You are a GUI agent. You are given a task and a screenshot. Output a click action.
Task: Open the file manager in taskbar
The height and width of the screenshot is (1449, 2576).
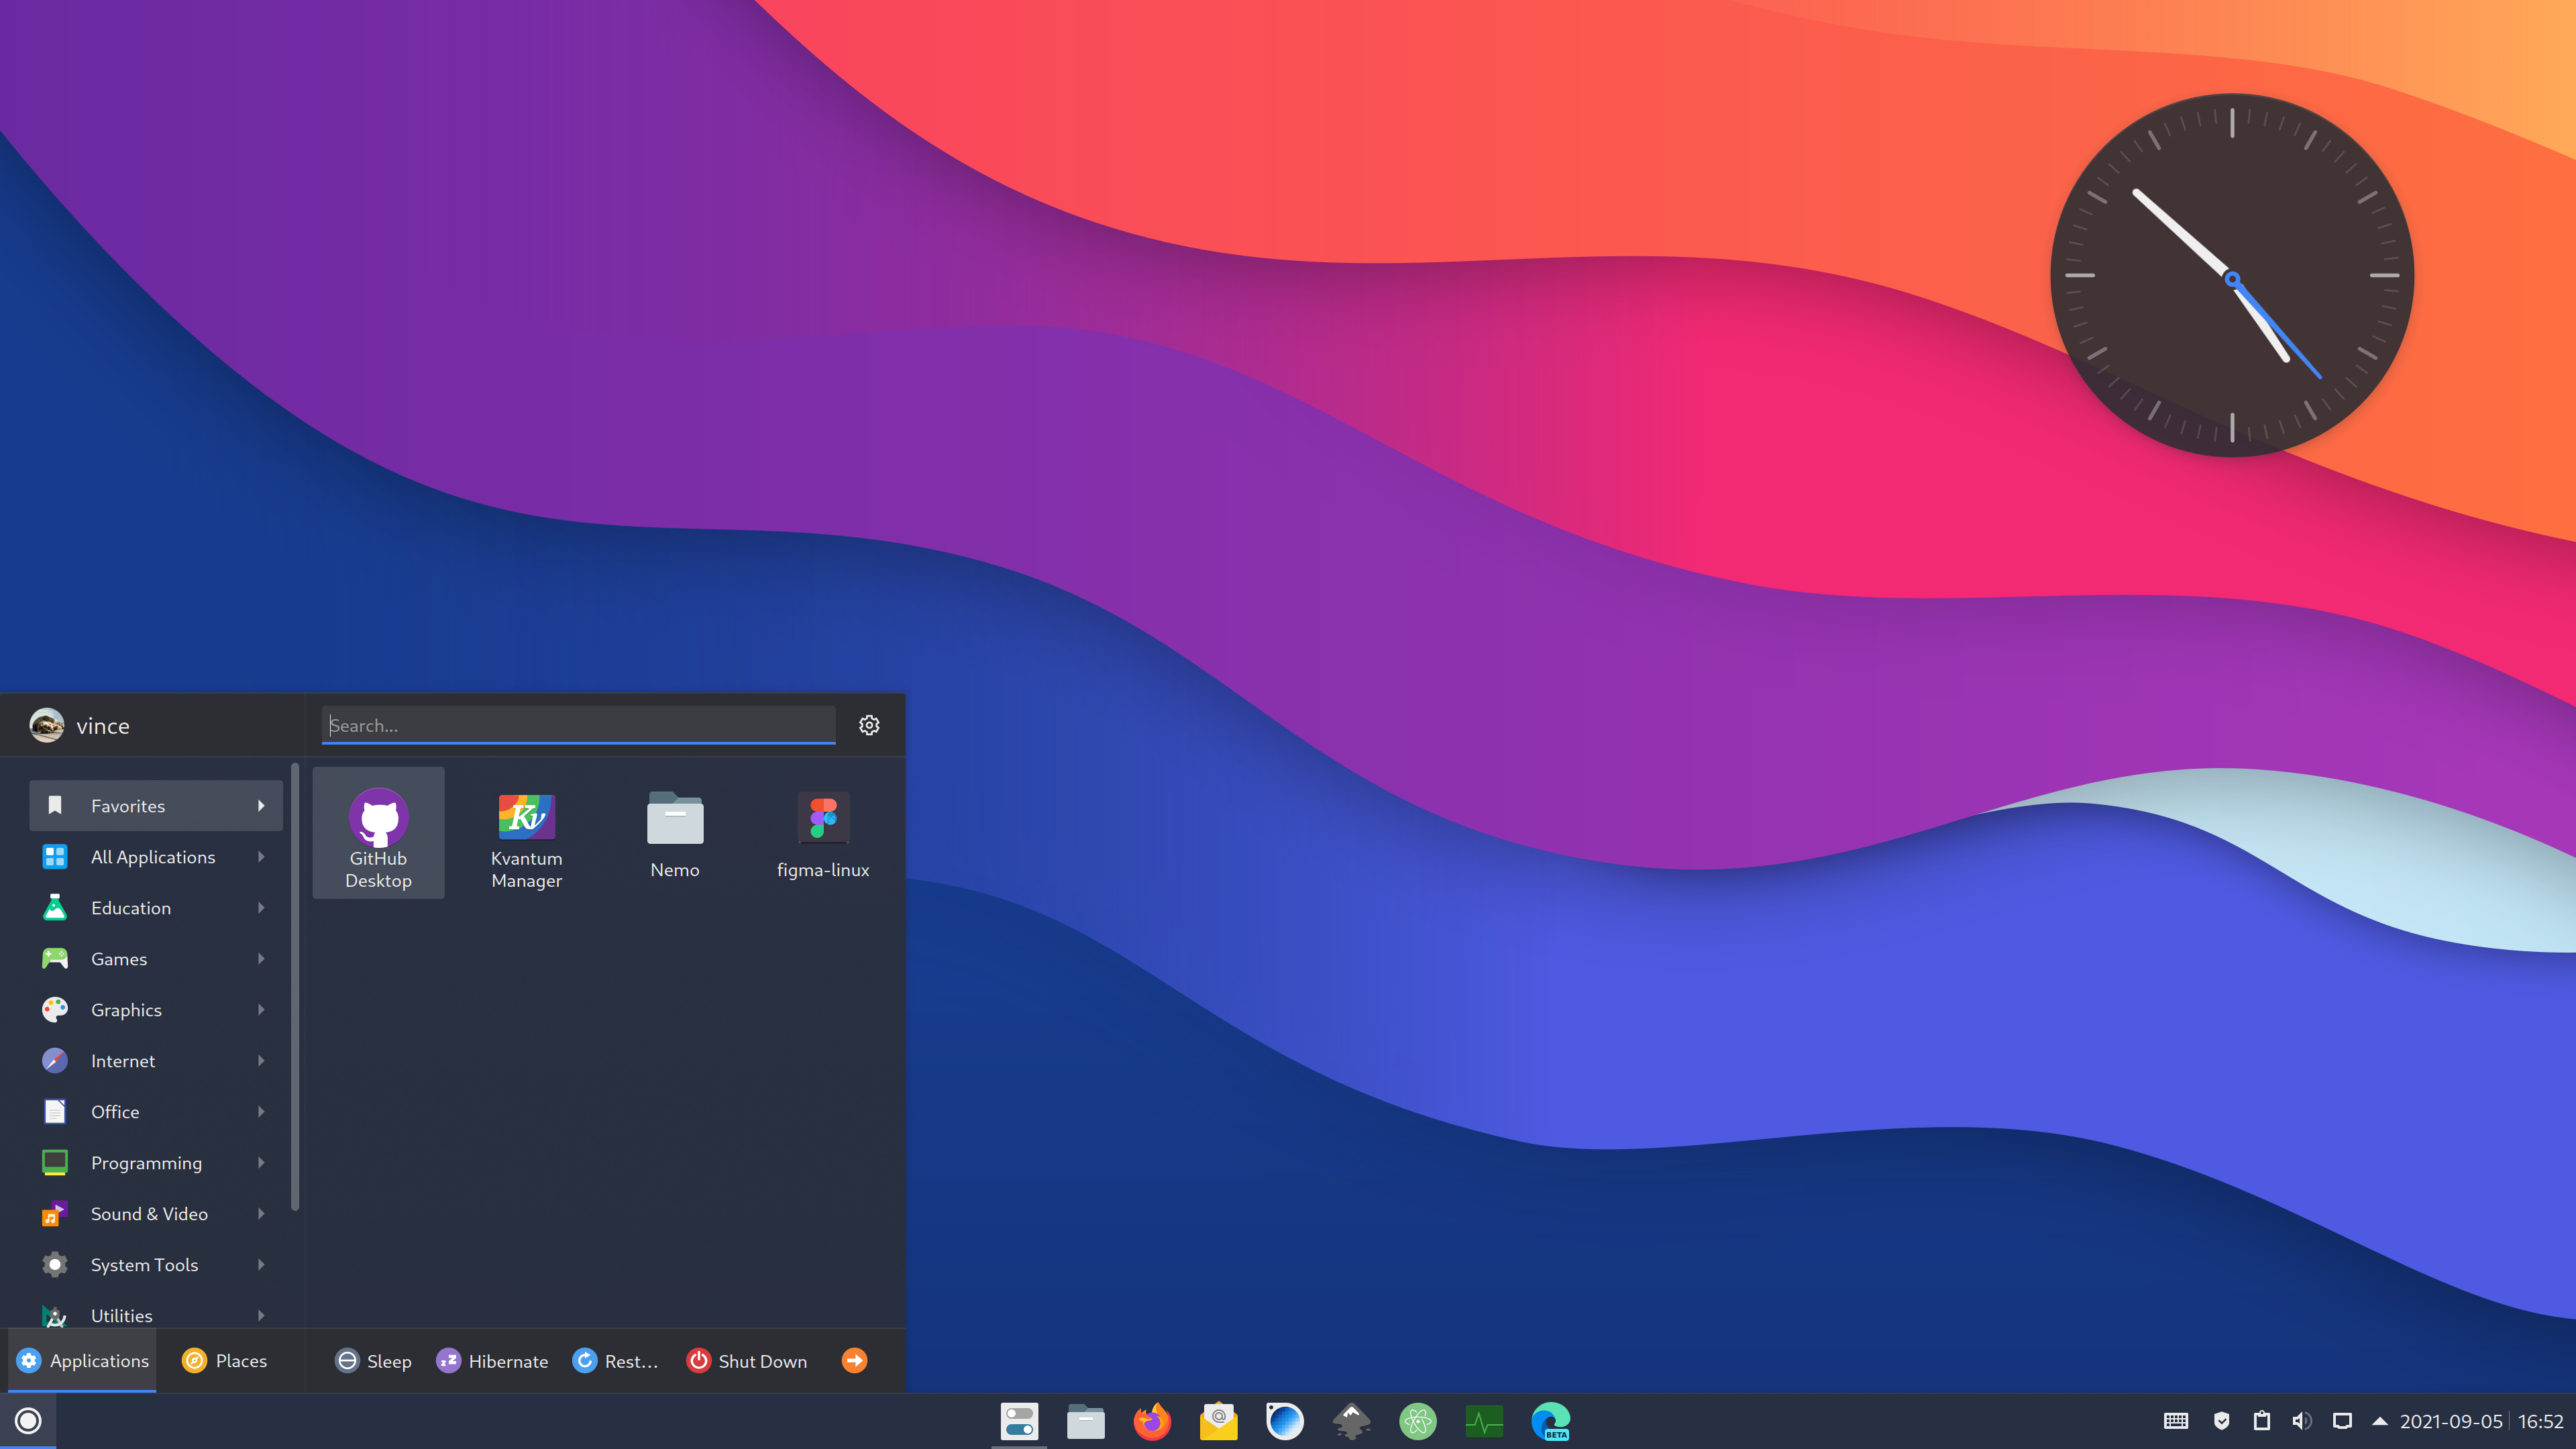pos(1085,1421)
